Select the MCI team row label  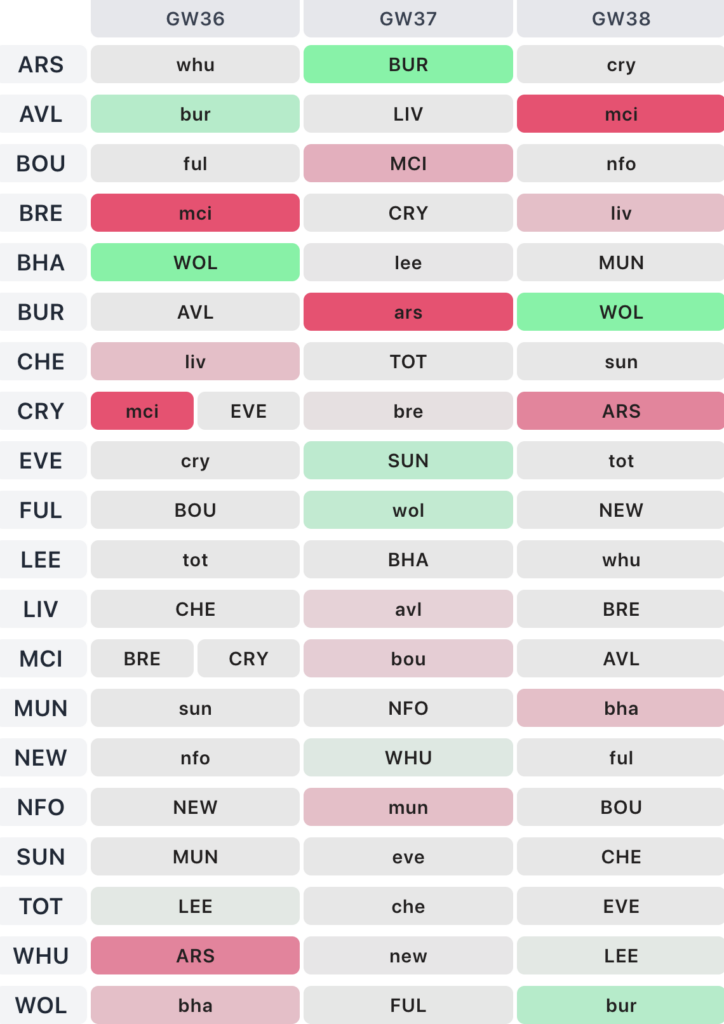[x=41, y=658]
